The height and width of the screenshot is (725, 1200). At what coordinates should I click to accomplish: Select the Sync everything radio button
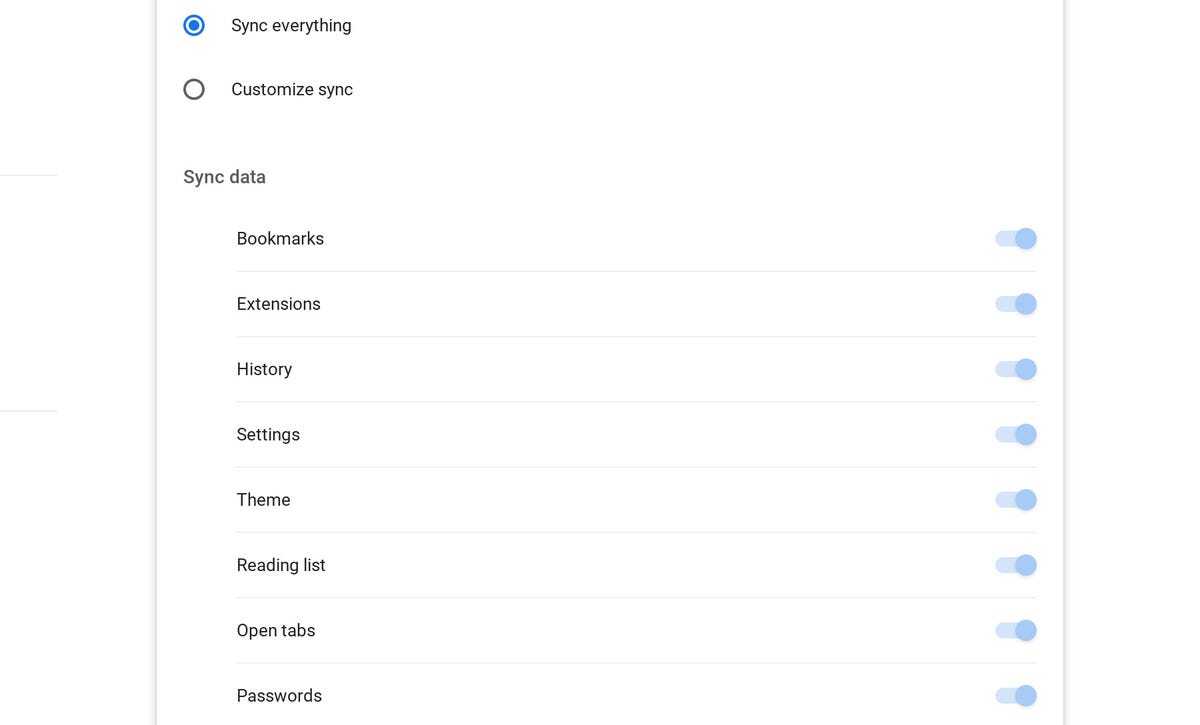(x=194, y=25)
